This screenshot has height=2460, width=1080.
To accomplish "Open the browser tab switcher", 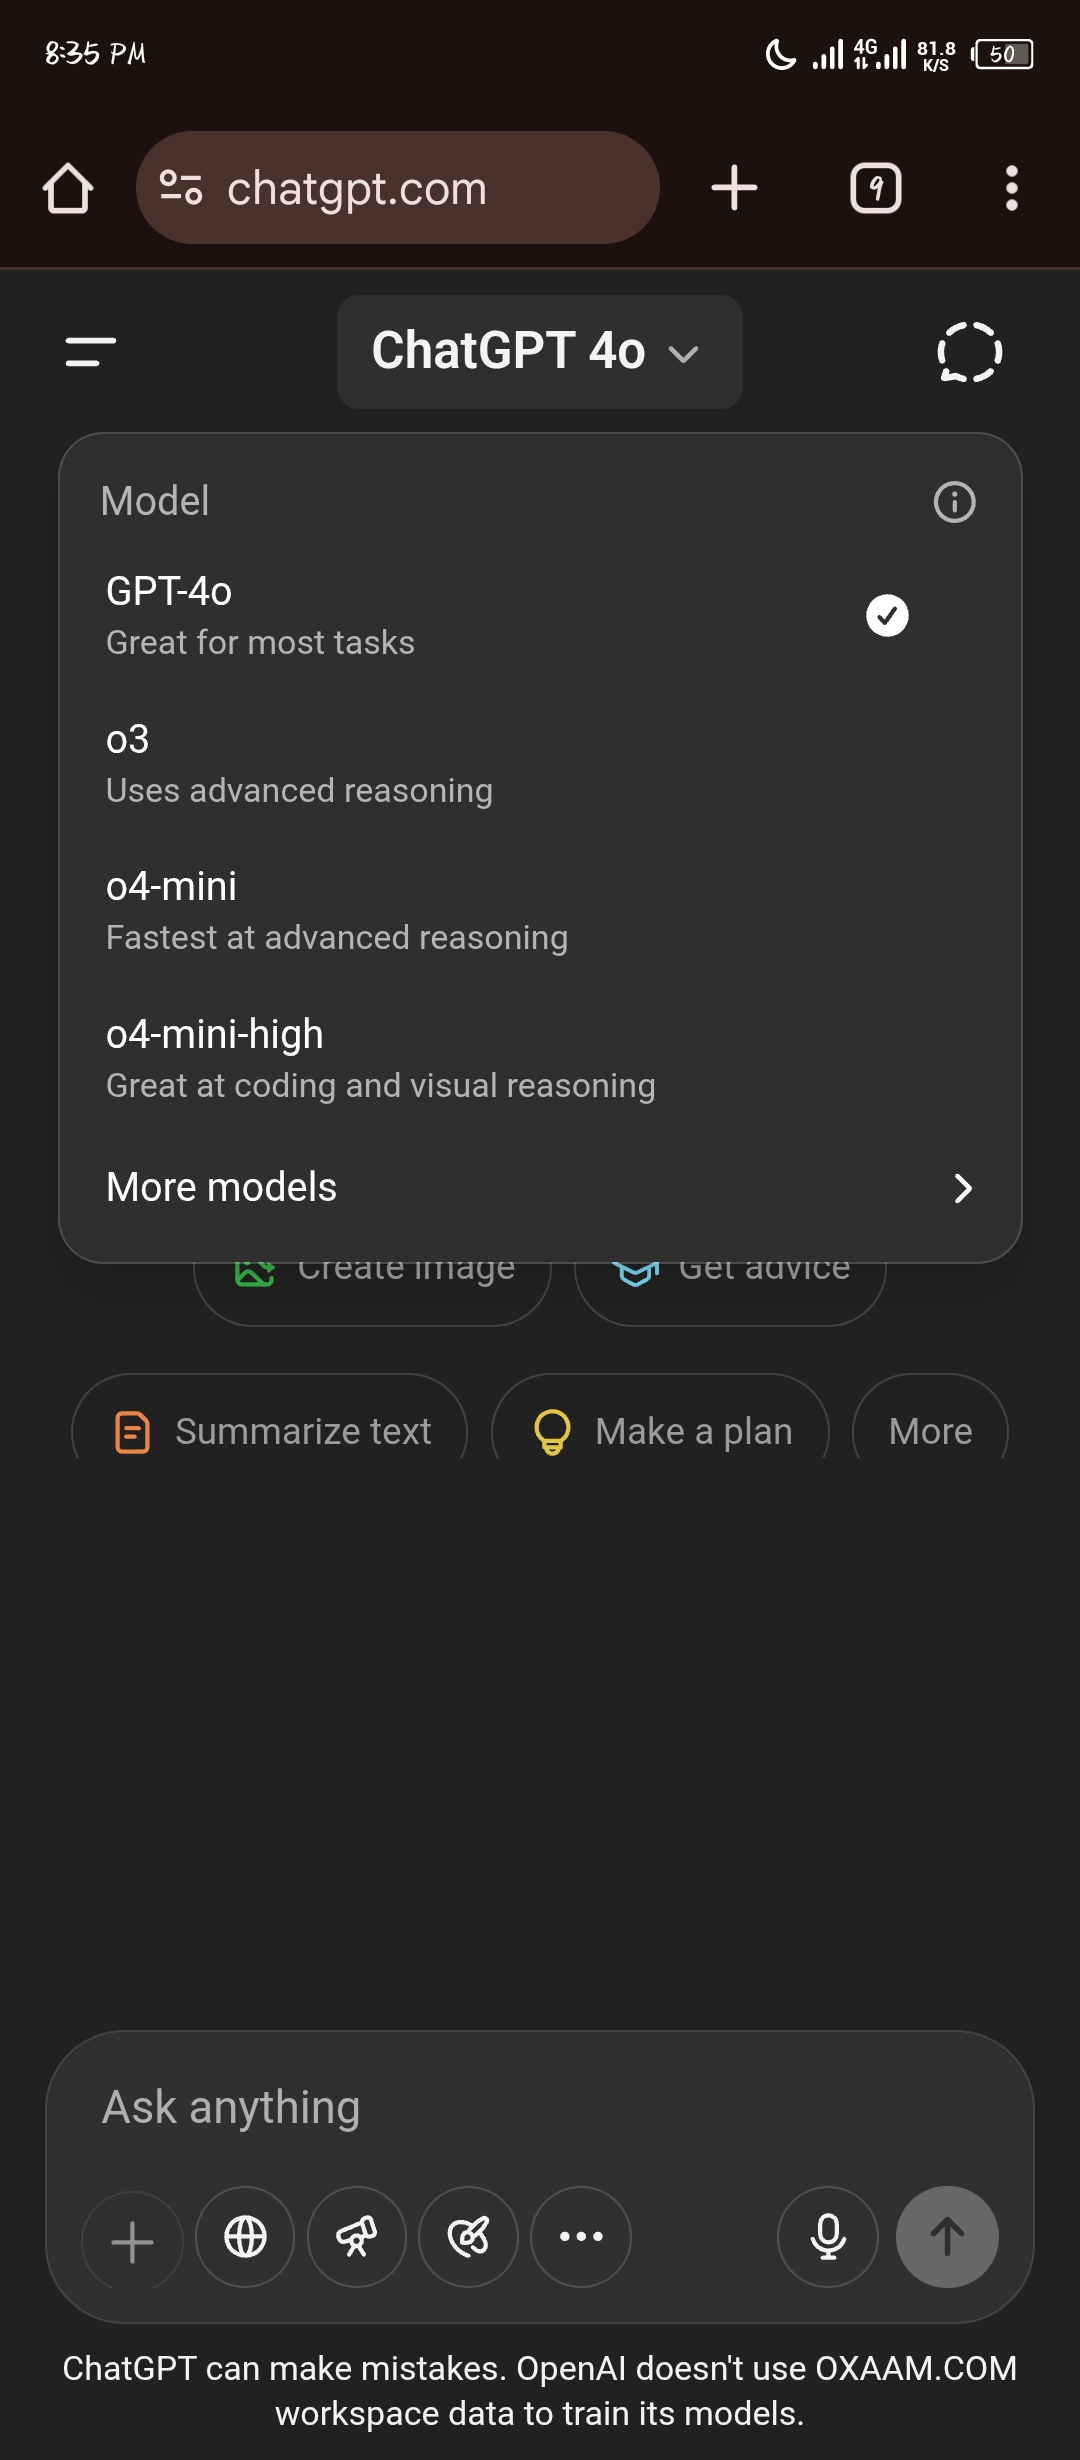I will (x=875, y=188).
